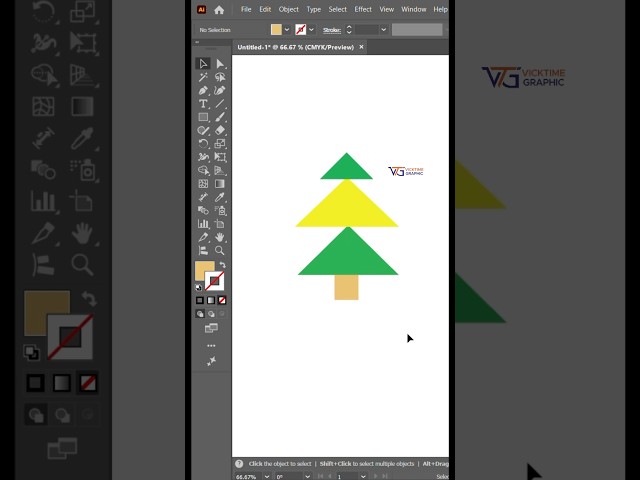Open the Edit menu
Viewport: 640px width, 480px height.
point(265,9)
